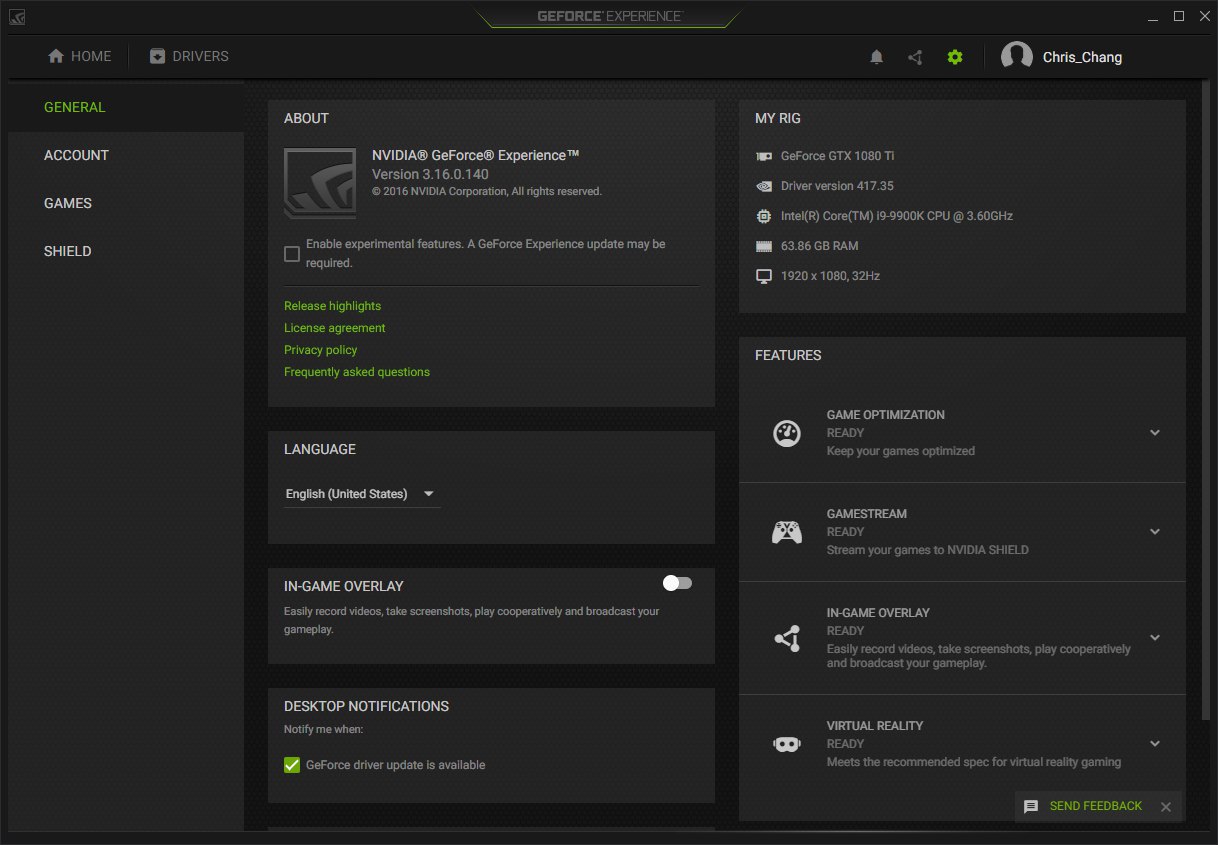Click the NVIDIA logo in title bar

click(18, 17)
